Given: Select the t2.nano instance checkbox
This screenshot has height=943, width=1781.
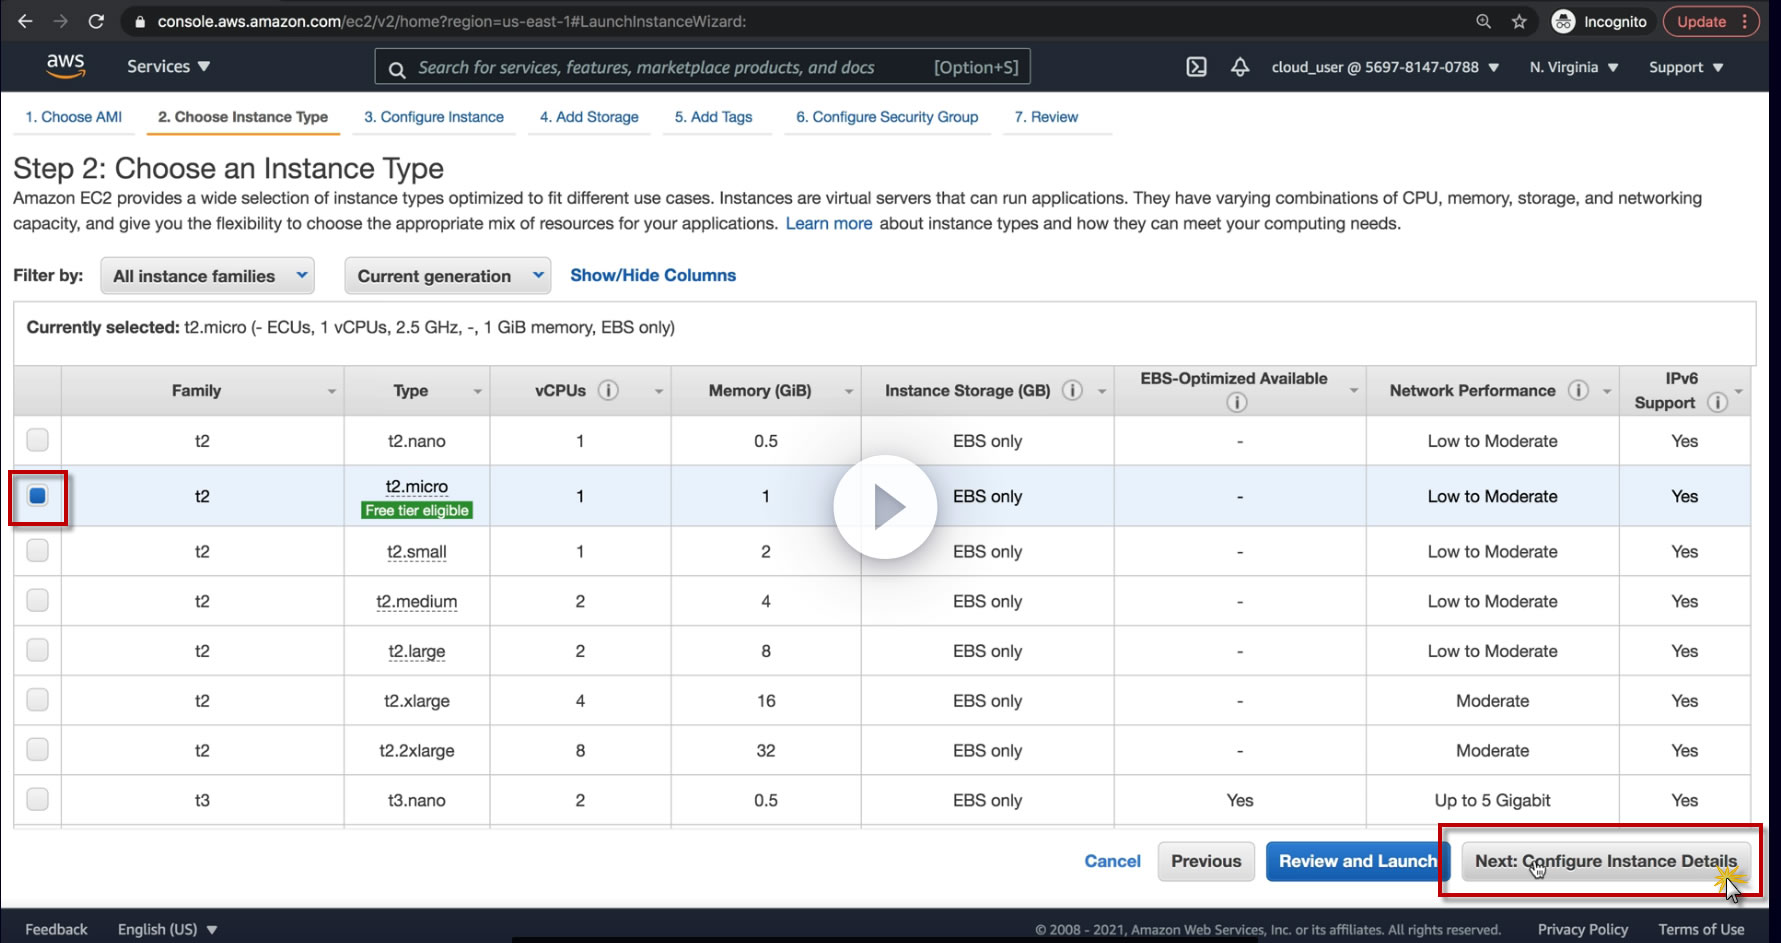Looking at the screenshot, I should pos(37,440).
